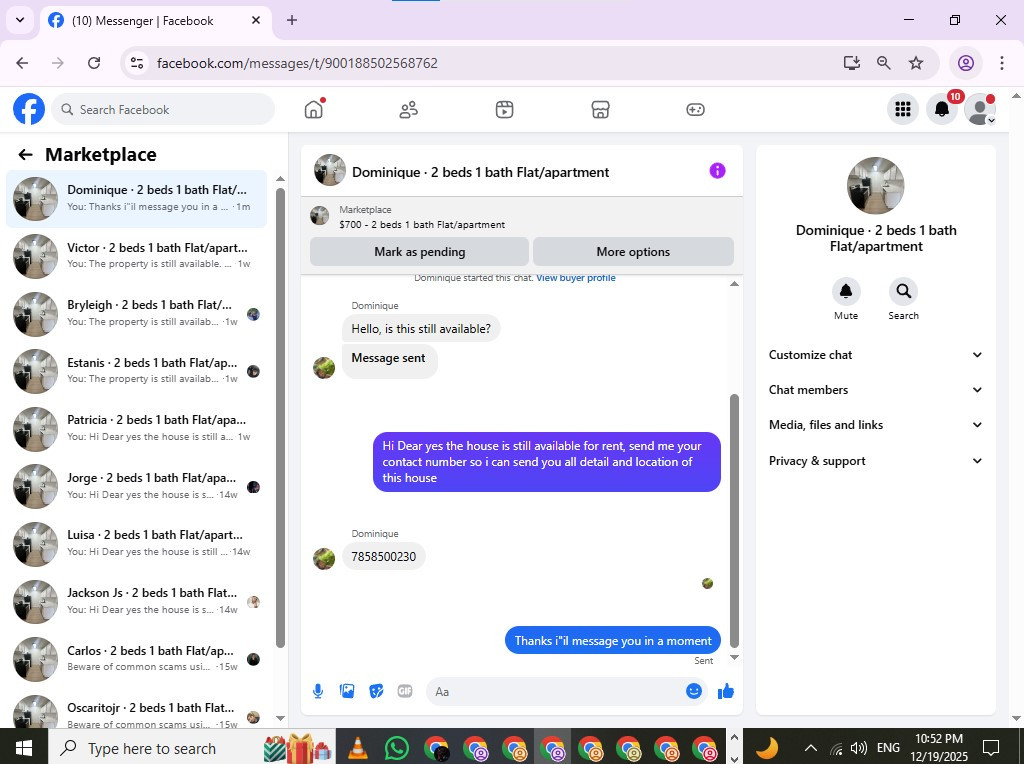Click the address bar URL
Screen dimensions: 1024x764
tap(297, 63)
